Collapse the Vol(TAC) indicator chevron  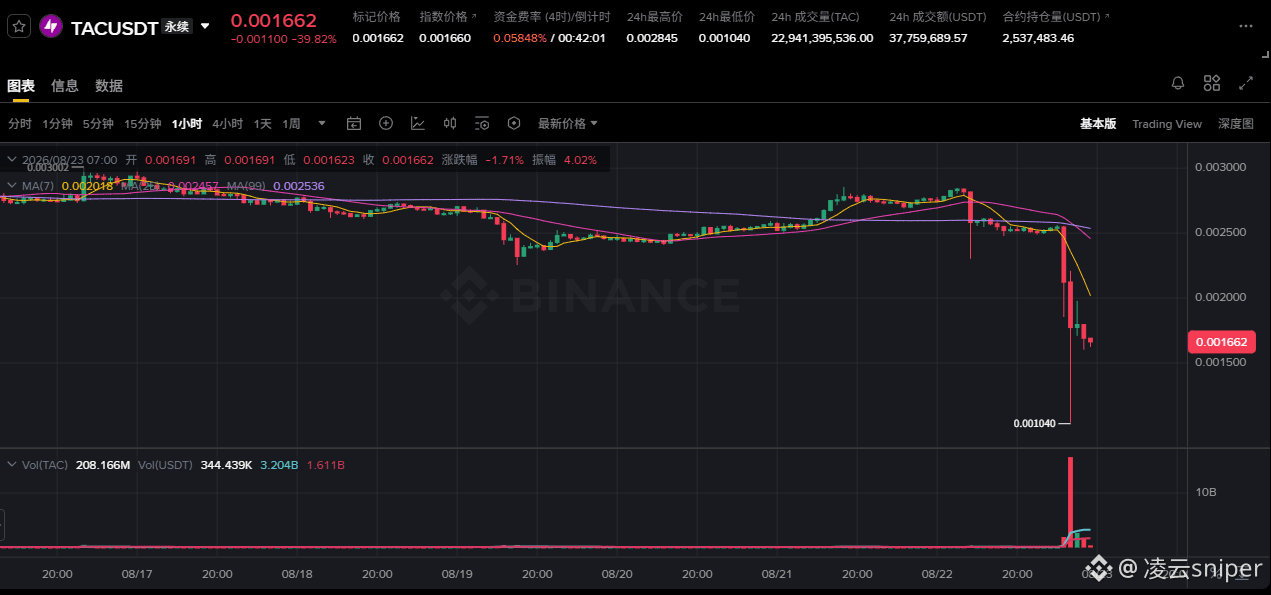coord(10,465)
